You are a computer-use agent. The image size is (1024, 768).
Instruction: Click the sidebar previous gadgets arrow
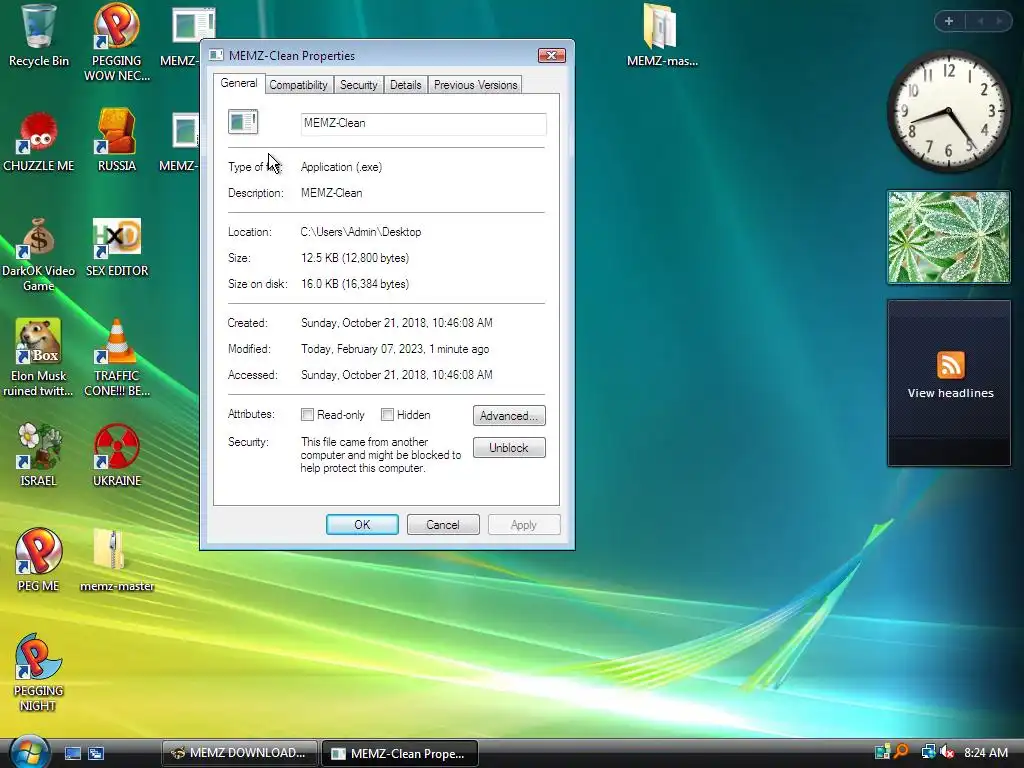[x=980, y=21]
